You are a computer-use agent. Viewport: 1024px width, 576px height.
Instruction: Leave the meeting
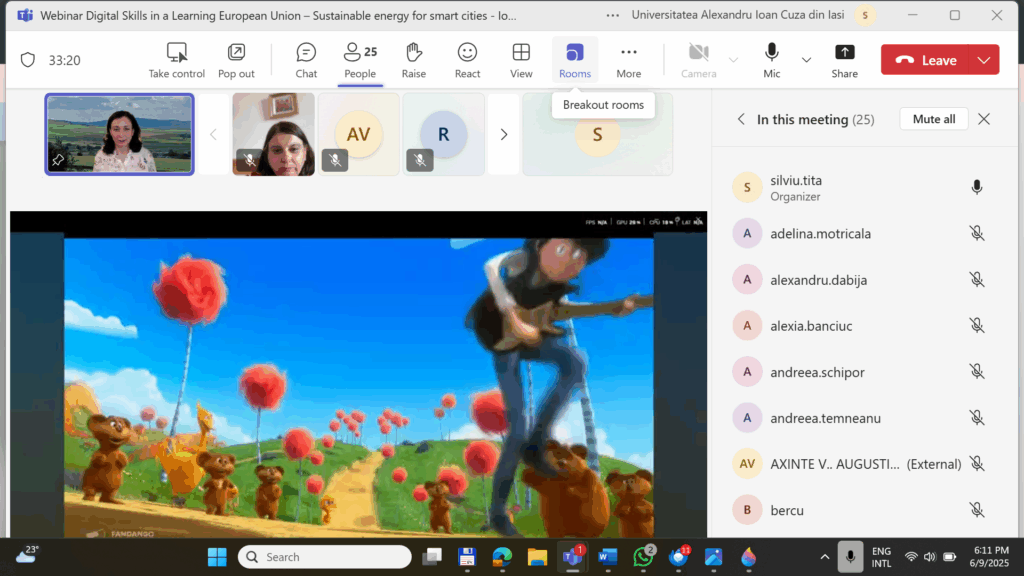tap(926, 60)
